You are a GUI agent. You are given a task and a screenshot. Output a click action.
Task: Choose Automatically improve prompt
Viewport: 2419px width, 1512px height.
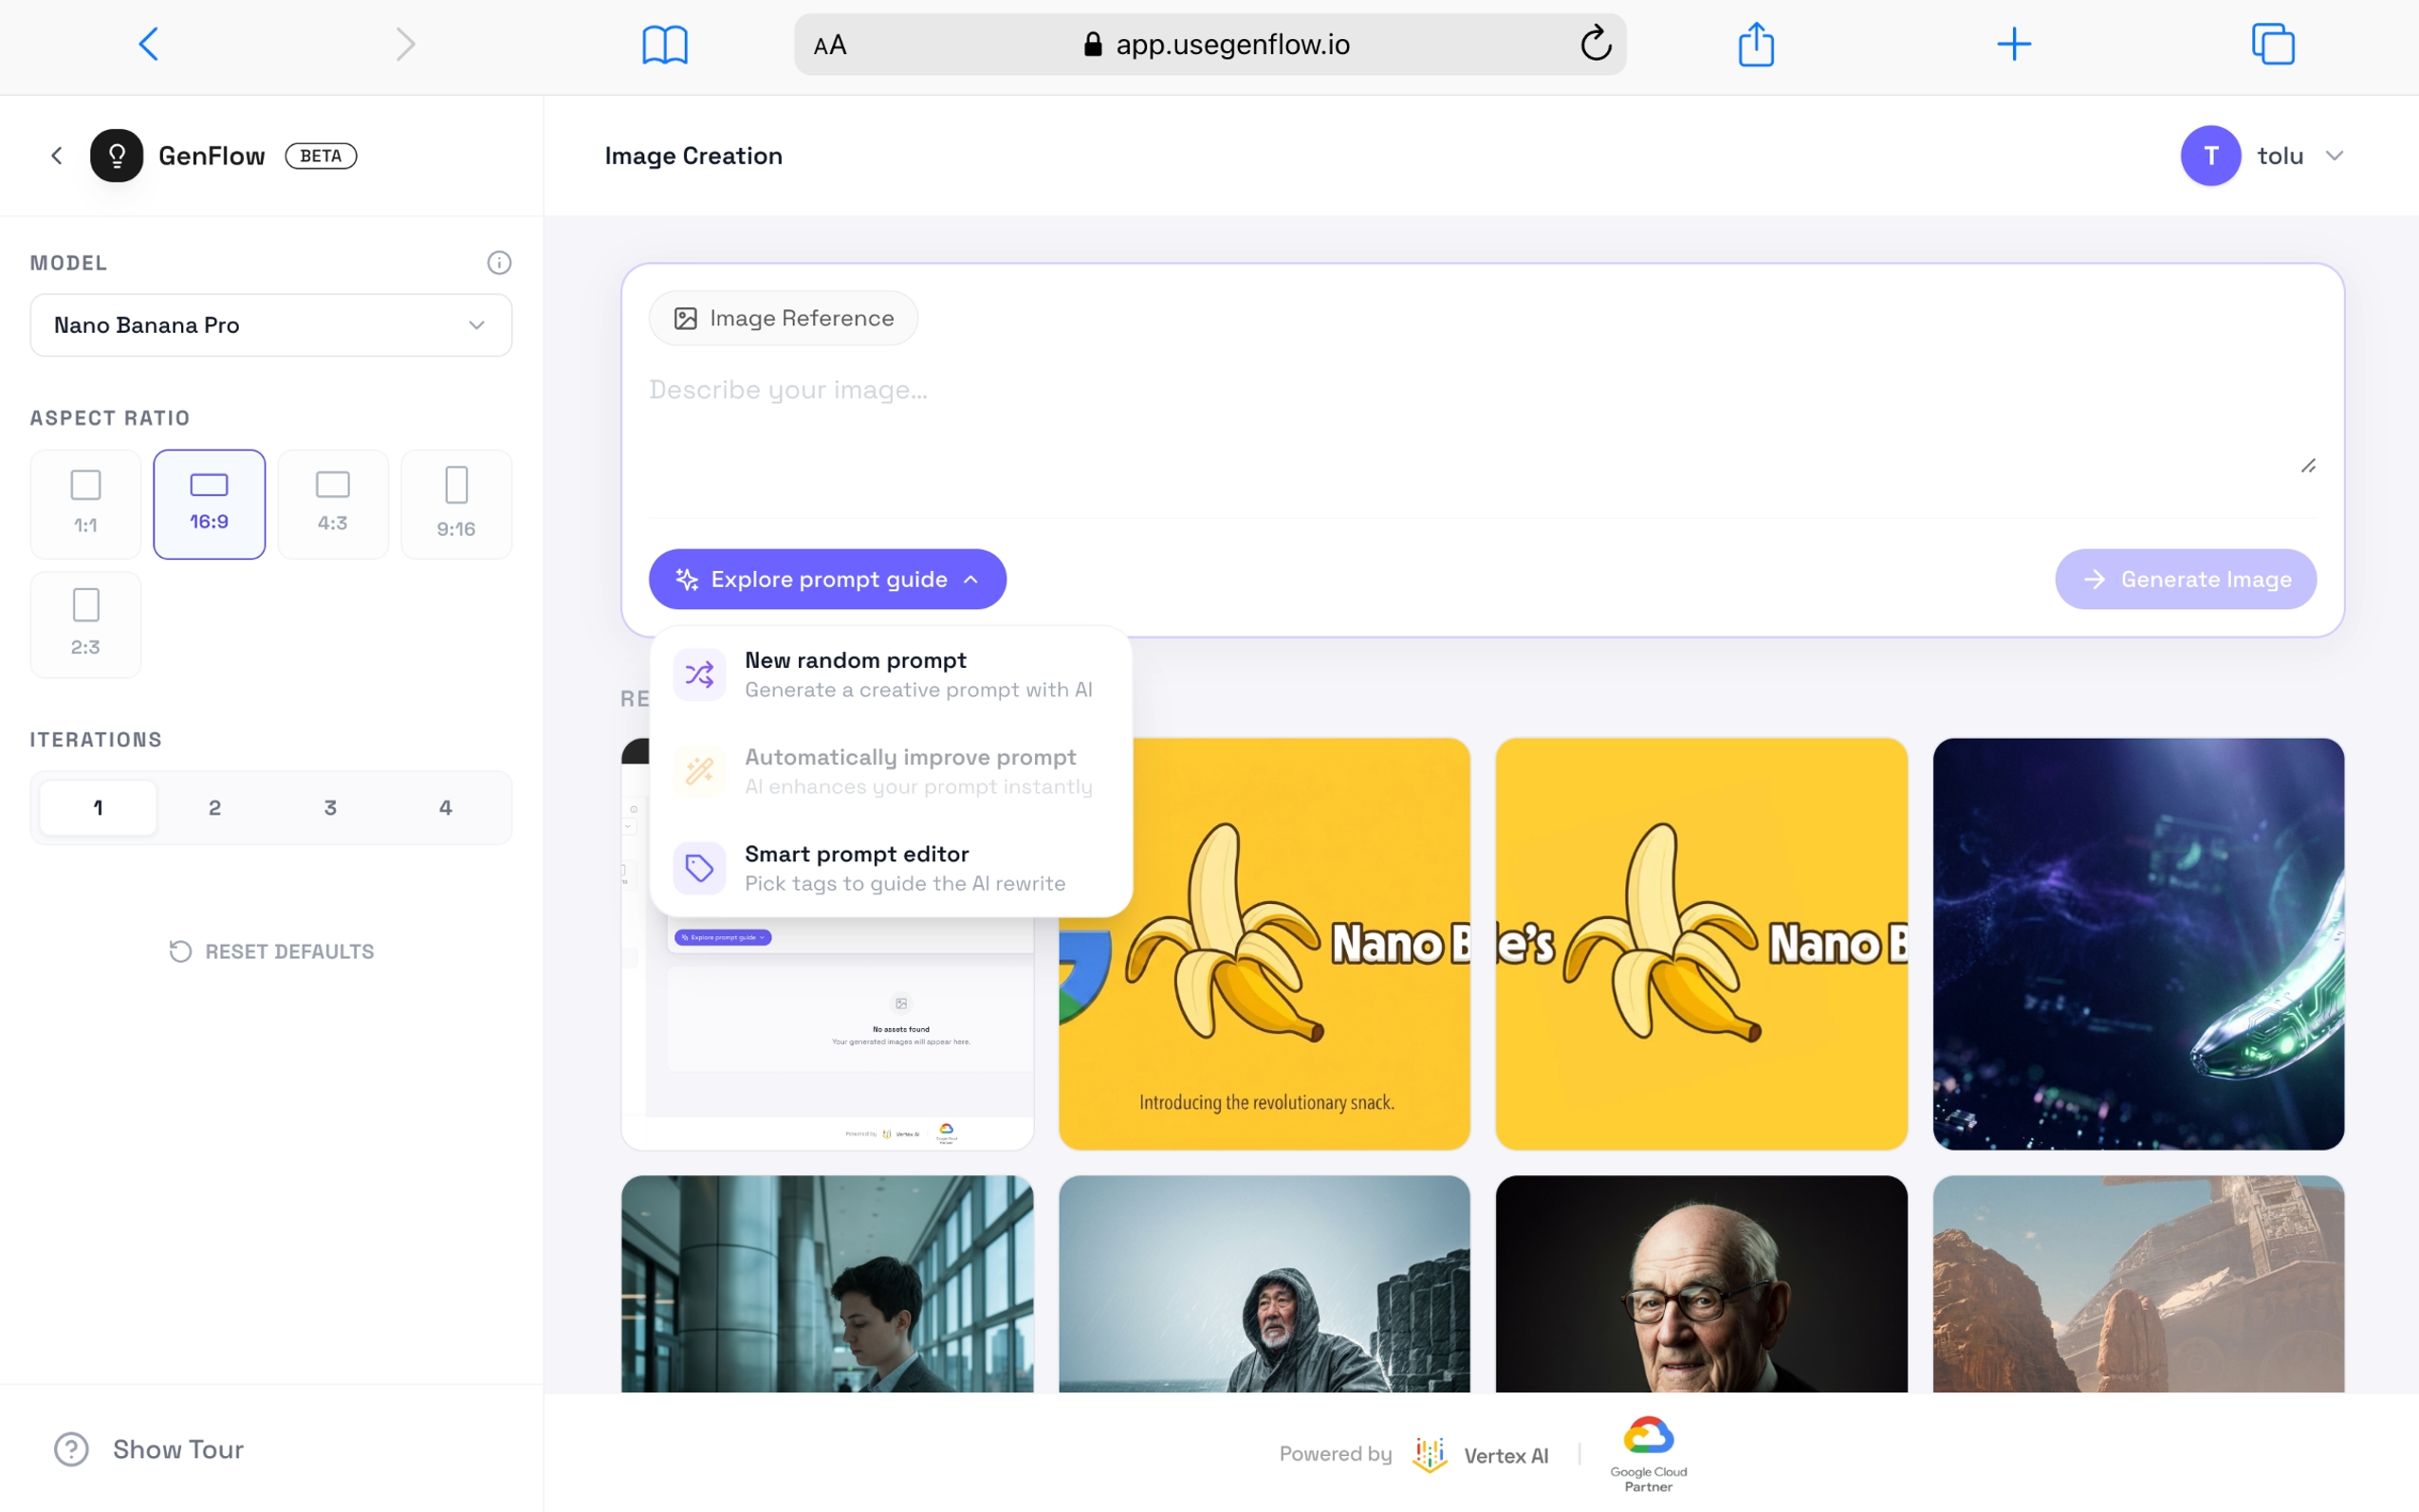point(890,771)
